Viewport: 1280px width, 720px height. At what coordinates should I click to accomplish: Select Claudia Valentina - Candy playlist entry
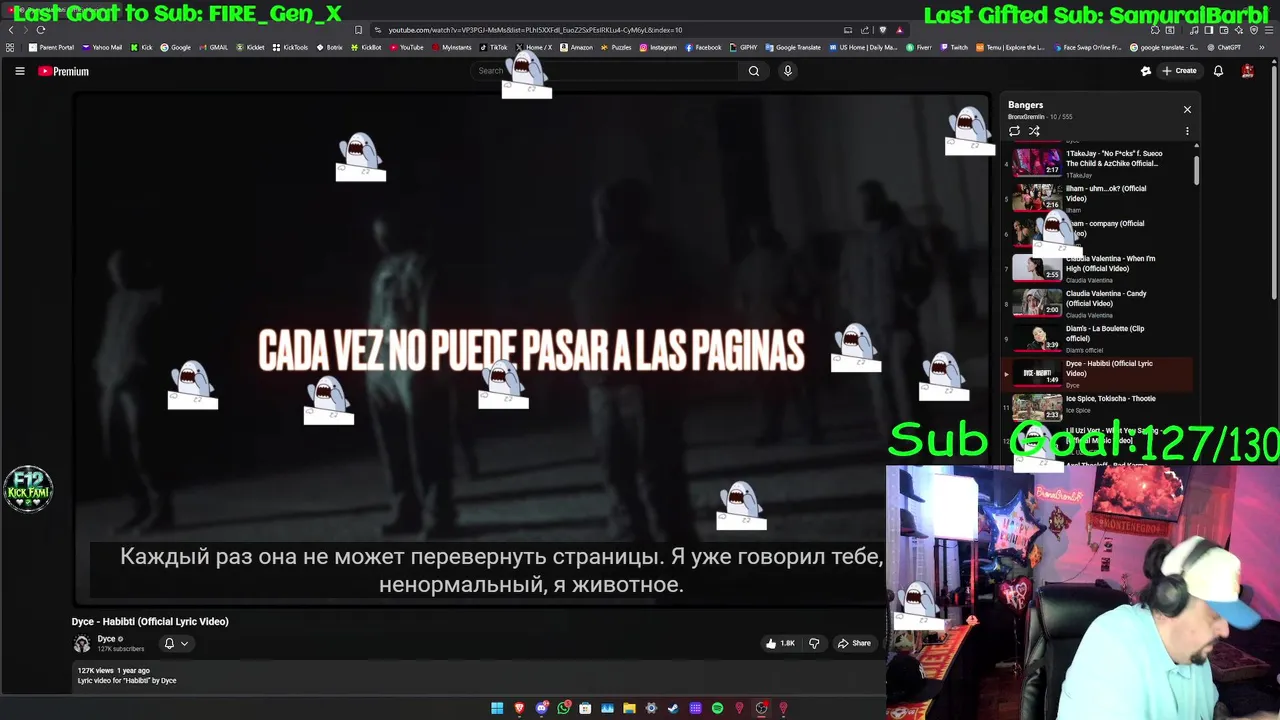(1097, 303)
